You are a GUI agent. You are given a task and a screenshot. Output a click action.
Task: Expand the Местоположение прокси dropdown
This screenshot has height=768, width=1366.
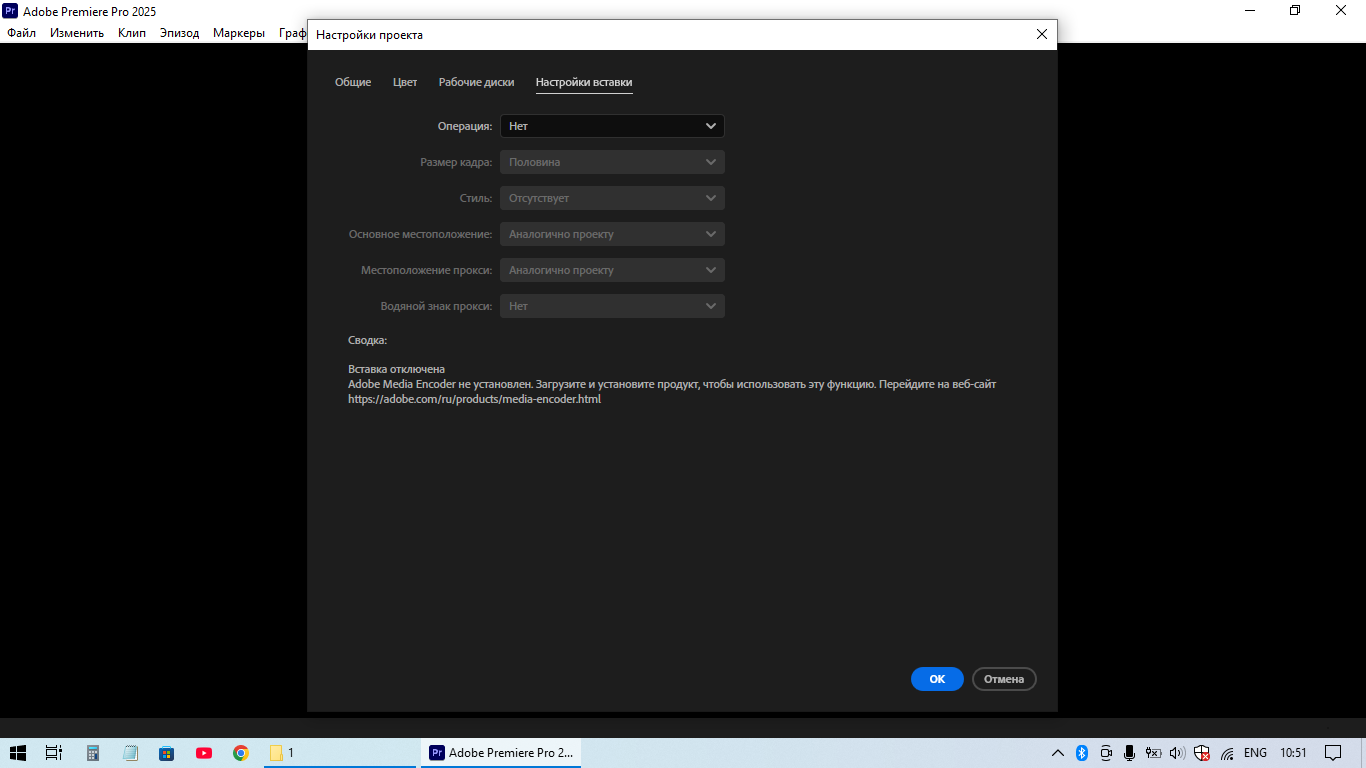tap(612, 270)
